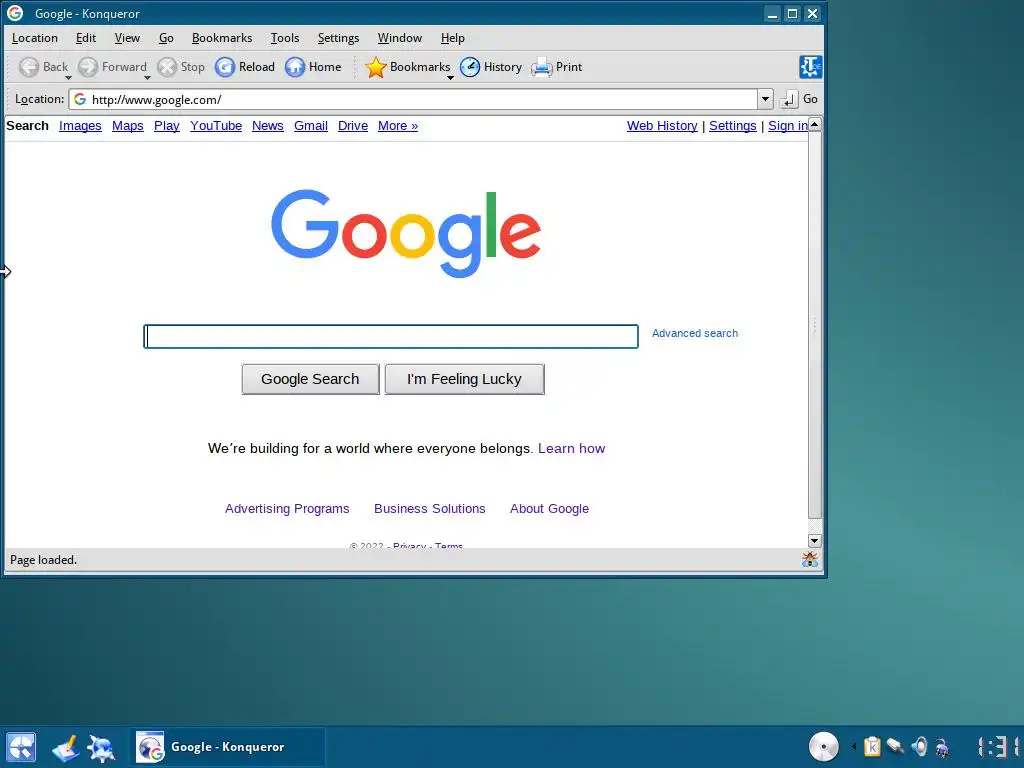The width and height of the screenshot is (1024, 768).
Task: Open the Images link
Action: (80, 126)
